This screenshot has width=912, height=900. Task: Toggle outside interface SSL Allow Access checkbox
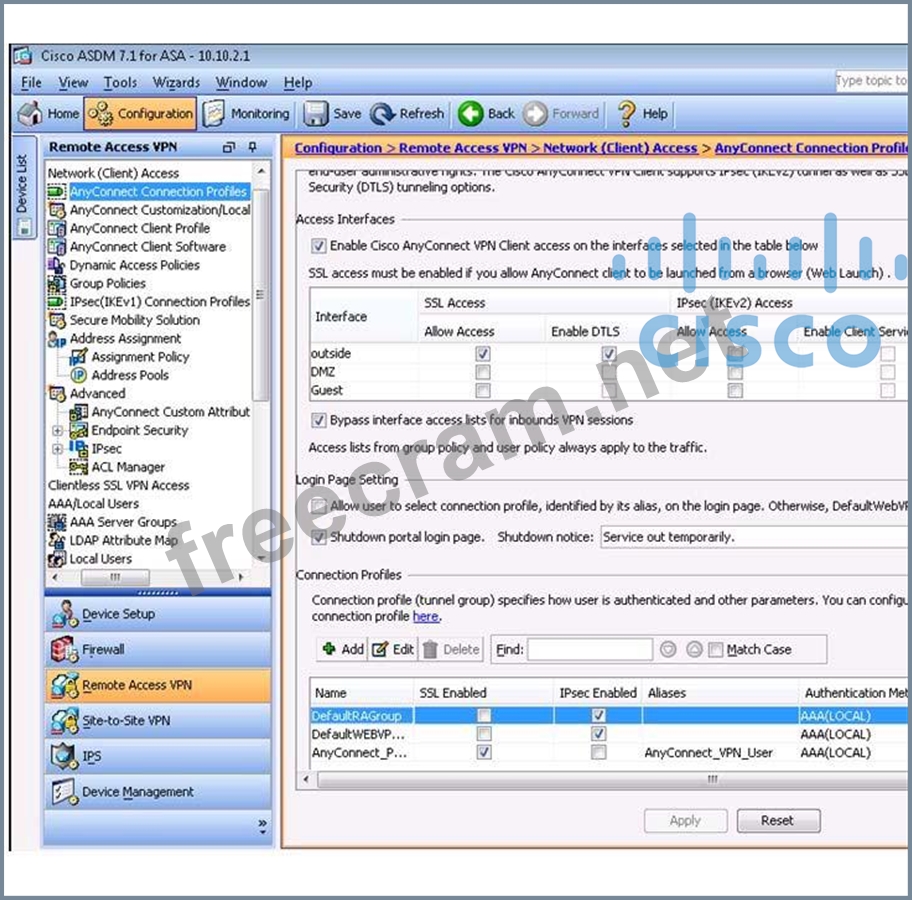pos(484,354)
